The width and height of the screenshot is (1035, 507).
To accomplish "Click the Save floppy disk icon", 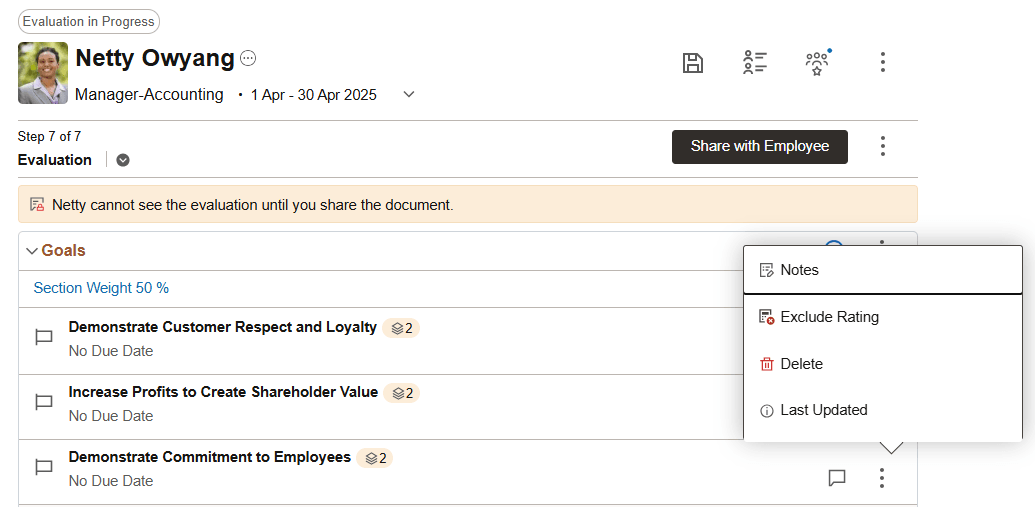I will tap(692, 63).
